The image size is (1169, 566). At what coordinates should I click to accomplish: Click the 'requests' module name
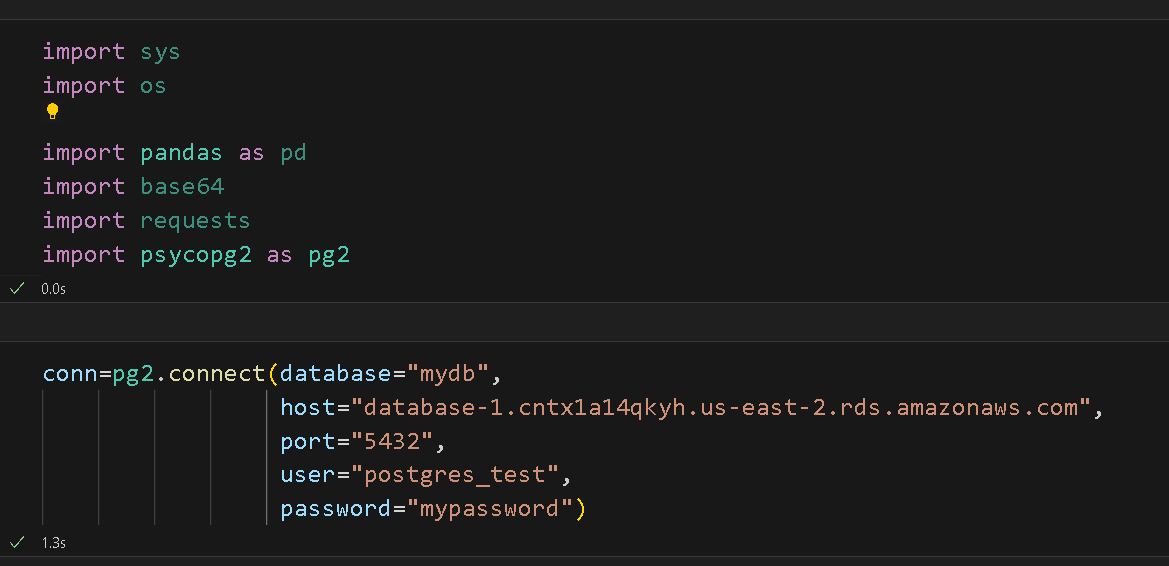(x=195, y=221)
